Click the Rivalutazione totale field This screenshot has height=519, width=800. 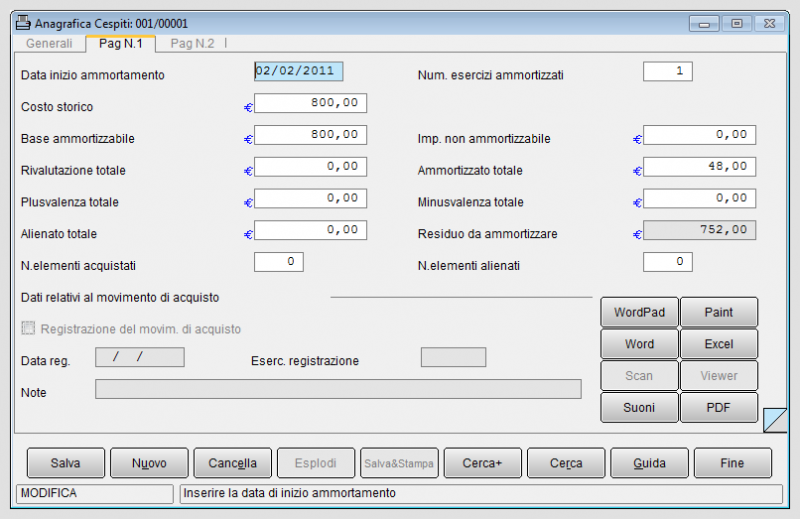pos(310,166)
